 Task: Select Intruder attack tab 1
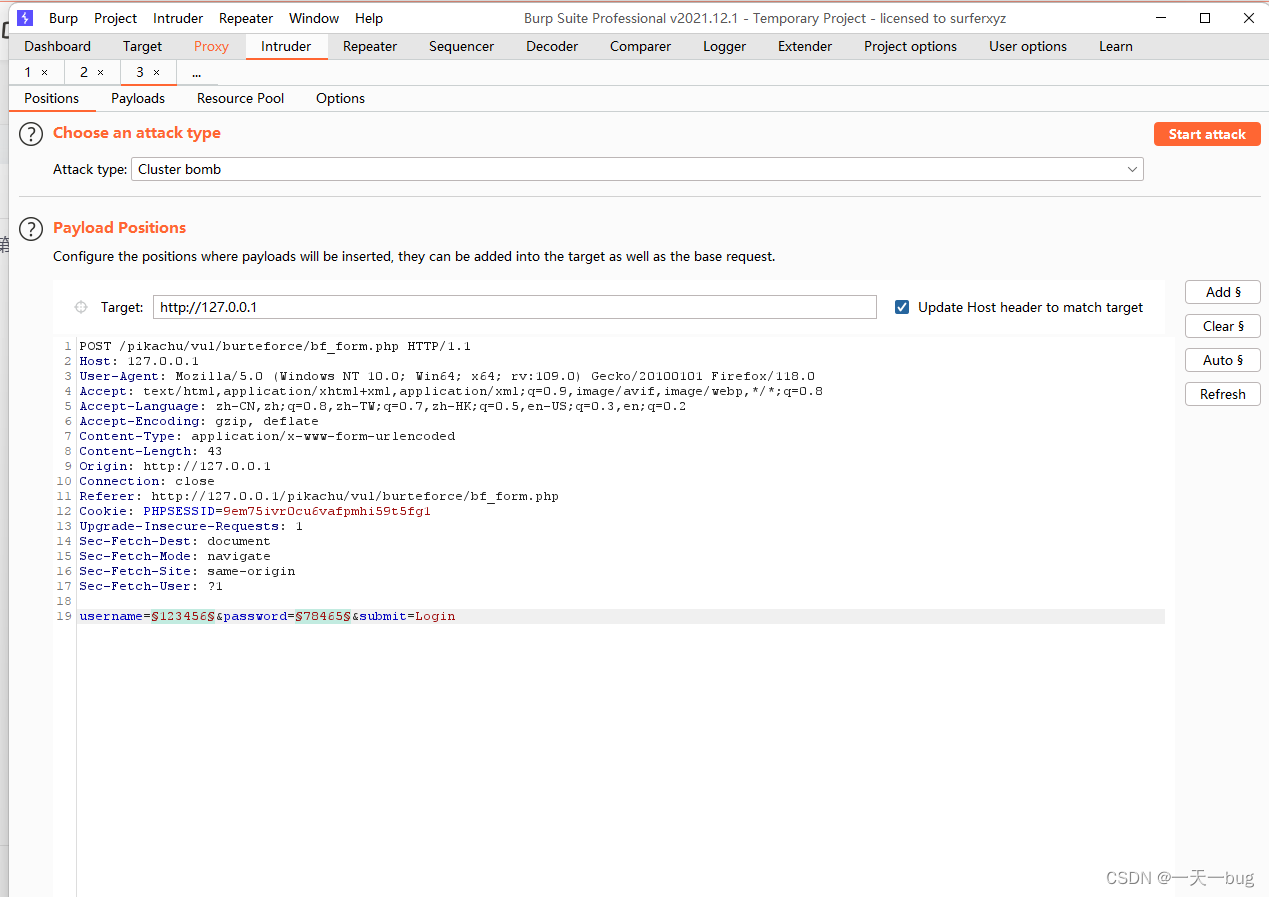point(28,73)
